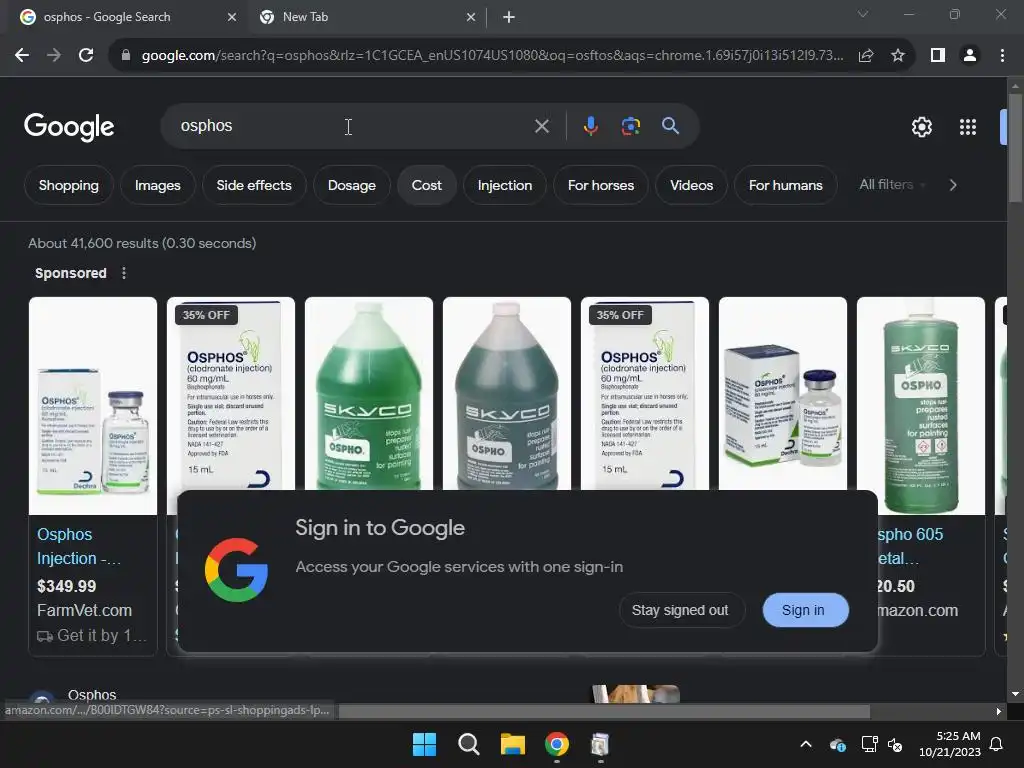Open the tab search chevron in title bar

point(863,14)
